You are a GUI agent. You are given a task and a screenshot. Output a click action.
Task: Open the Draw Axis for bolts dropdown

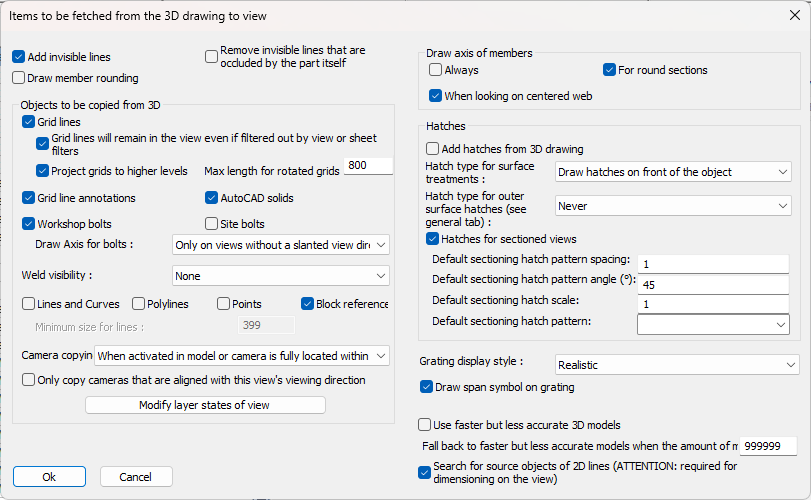click(x=280, y=244)
